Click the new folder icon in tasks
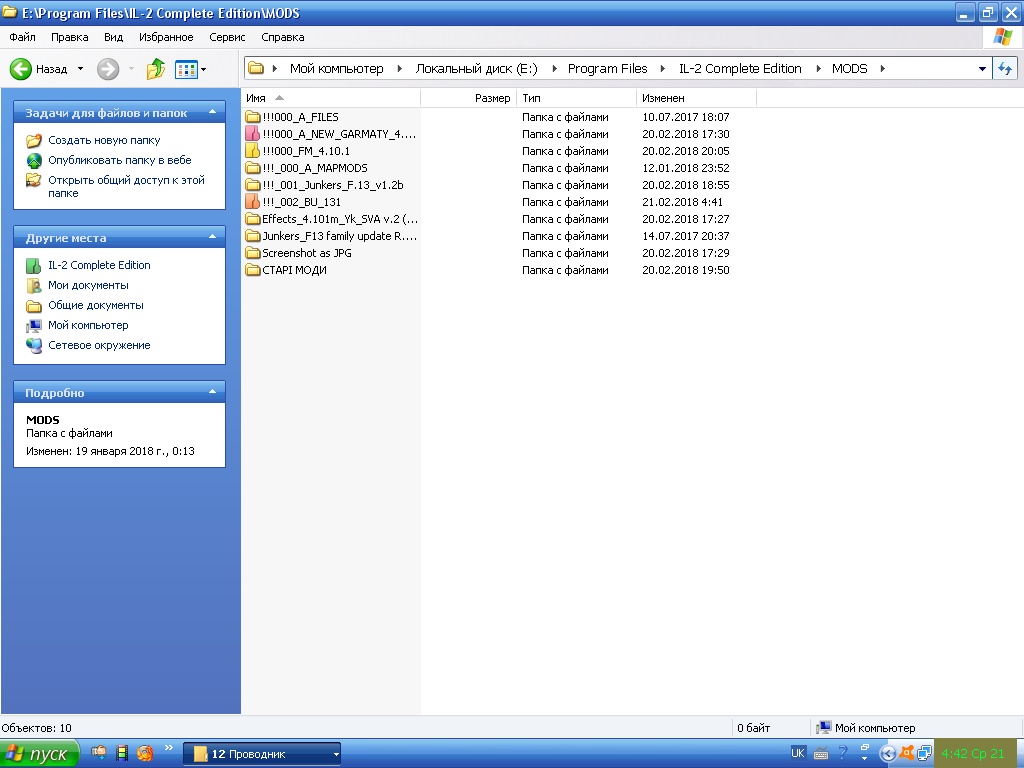The height and width of the screenshot is (768, 1024). tap(34, 140)
